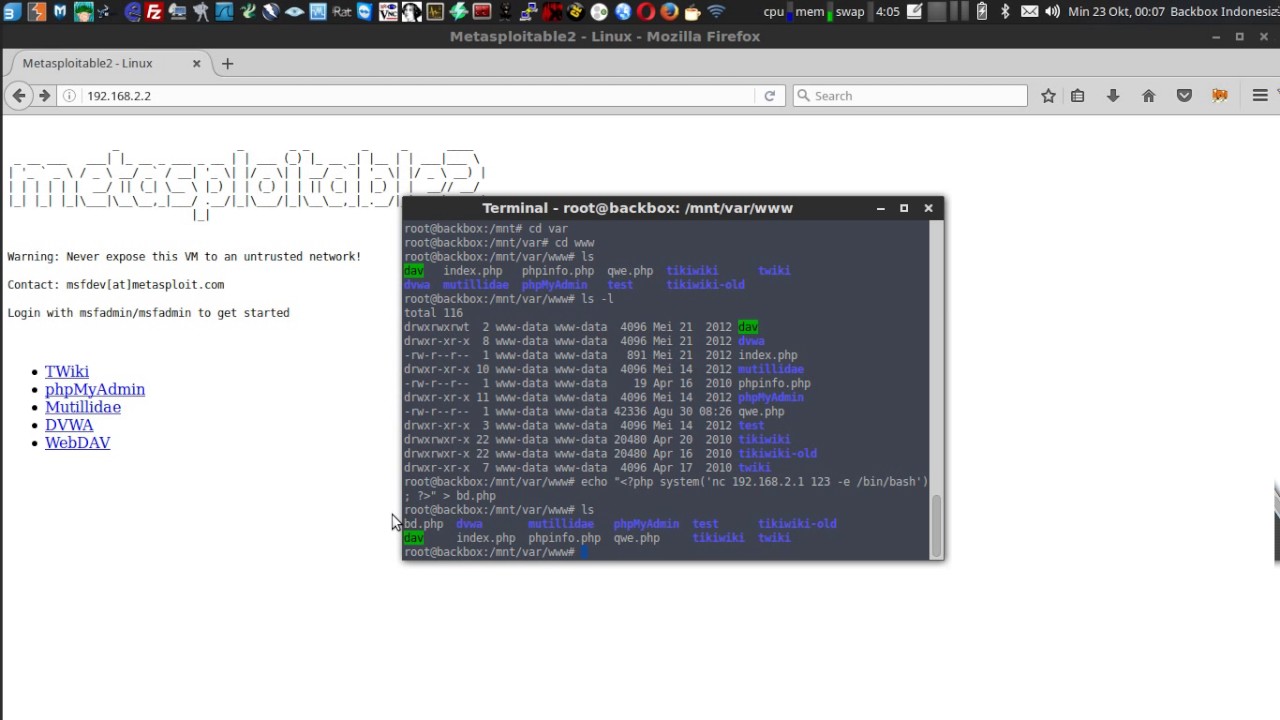Click the mem monitor in top panel
1280x720 pixels.
(813, 12)
